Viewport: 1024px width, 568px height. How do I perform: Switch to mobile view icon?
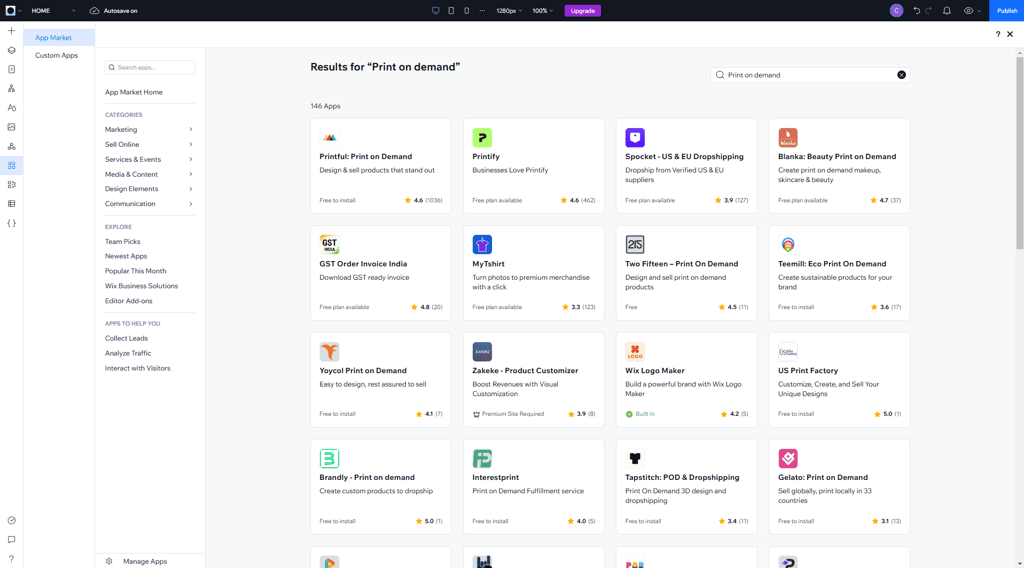tap(466, 10)
